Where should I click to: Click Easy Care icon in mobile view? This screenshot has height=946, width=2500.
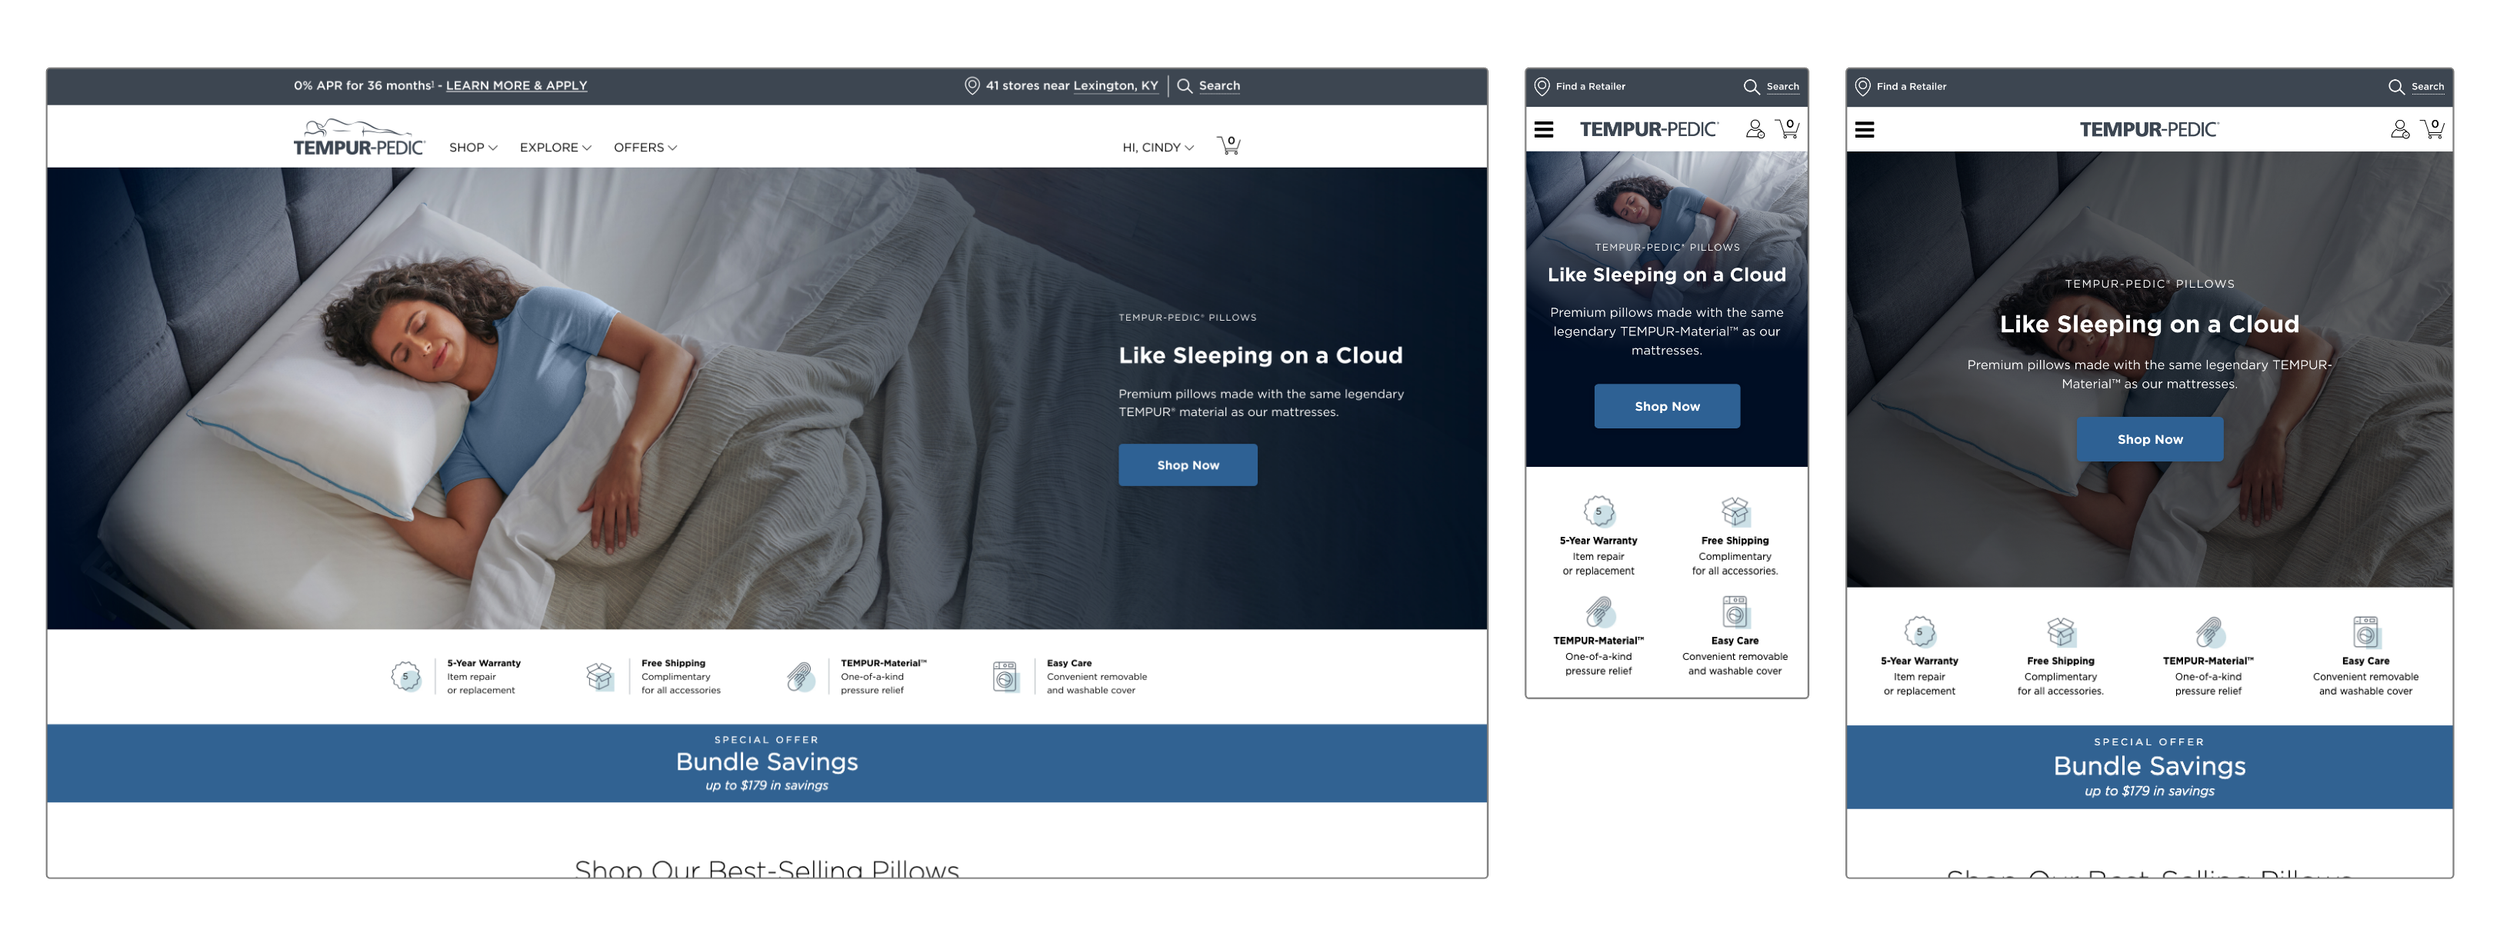[x=1735, y=612]
